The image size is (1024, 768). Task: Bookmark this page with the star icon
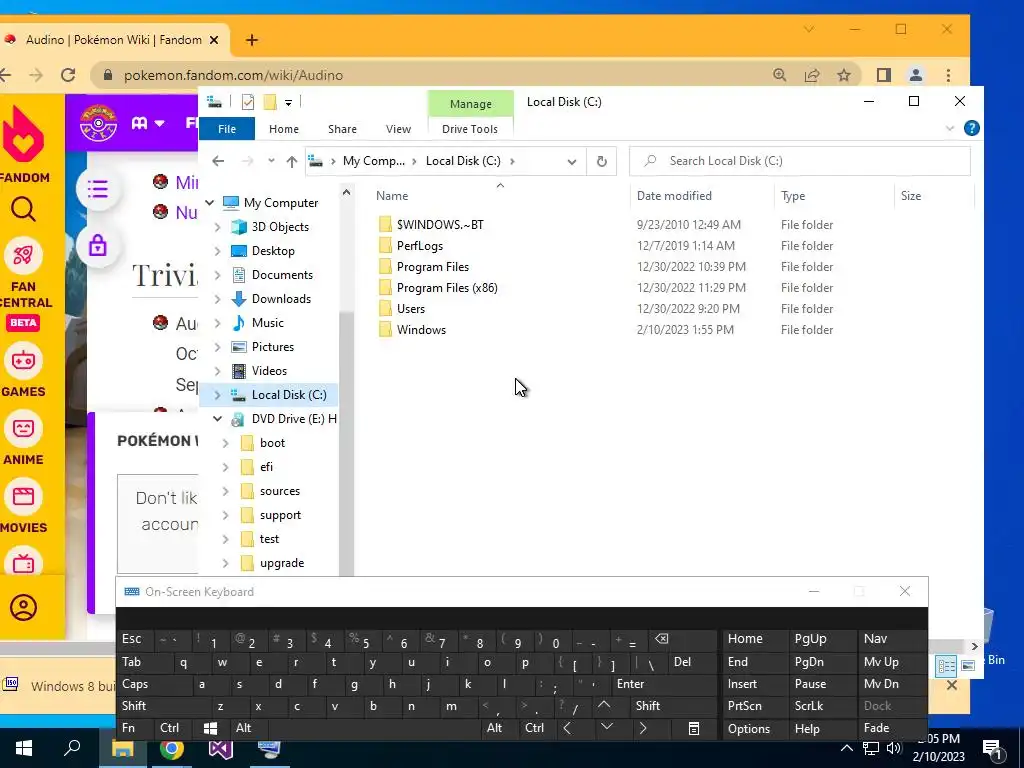[x=844, y=75]
